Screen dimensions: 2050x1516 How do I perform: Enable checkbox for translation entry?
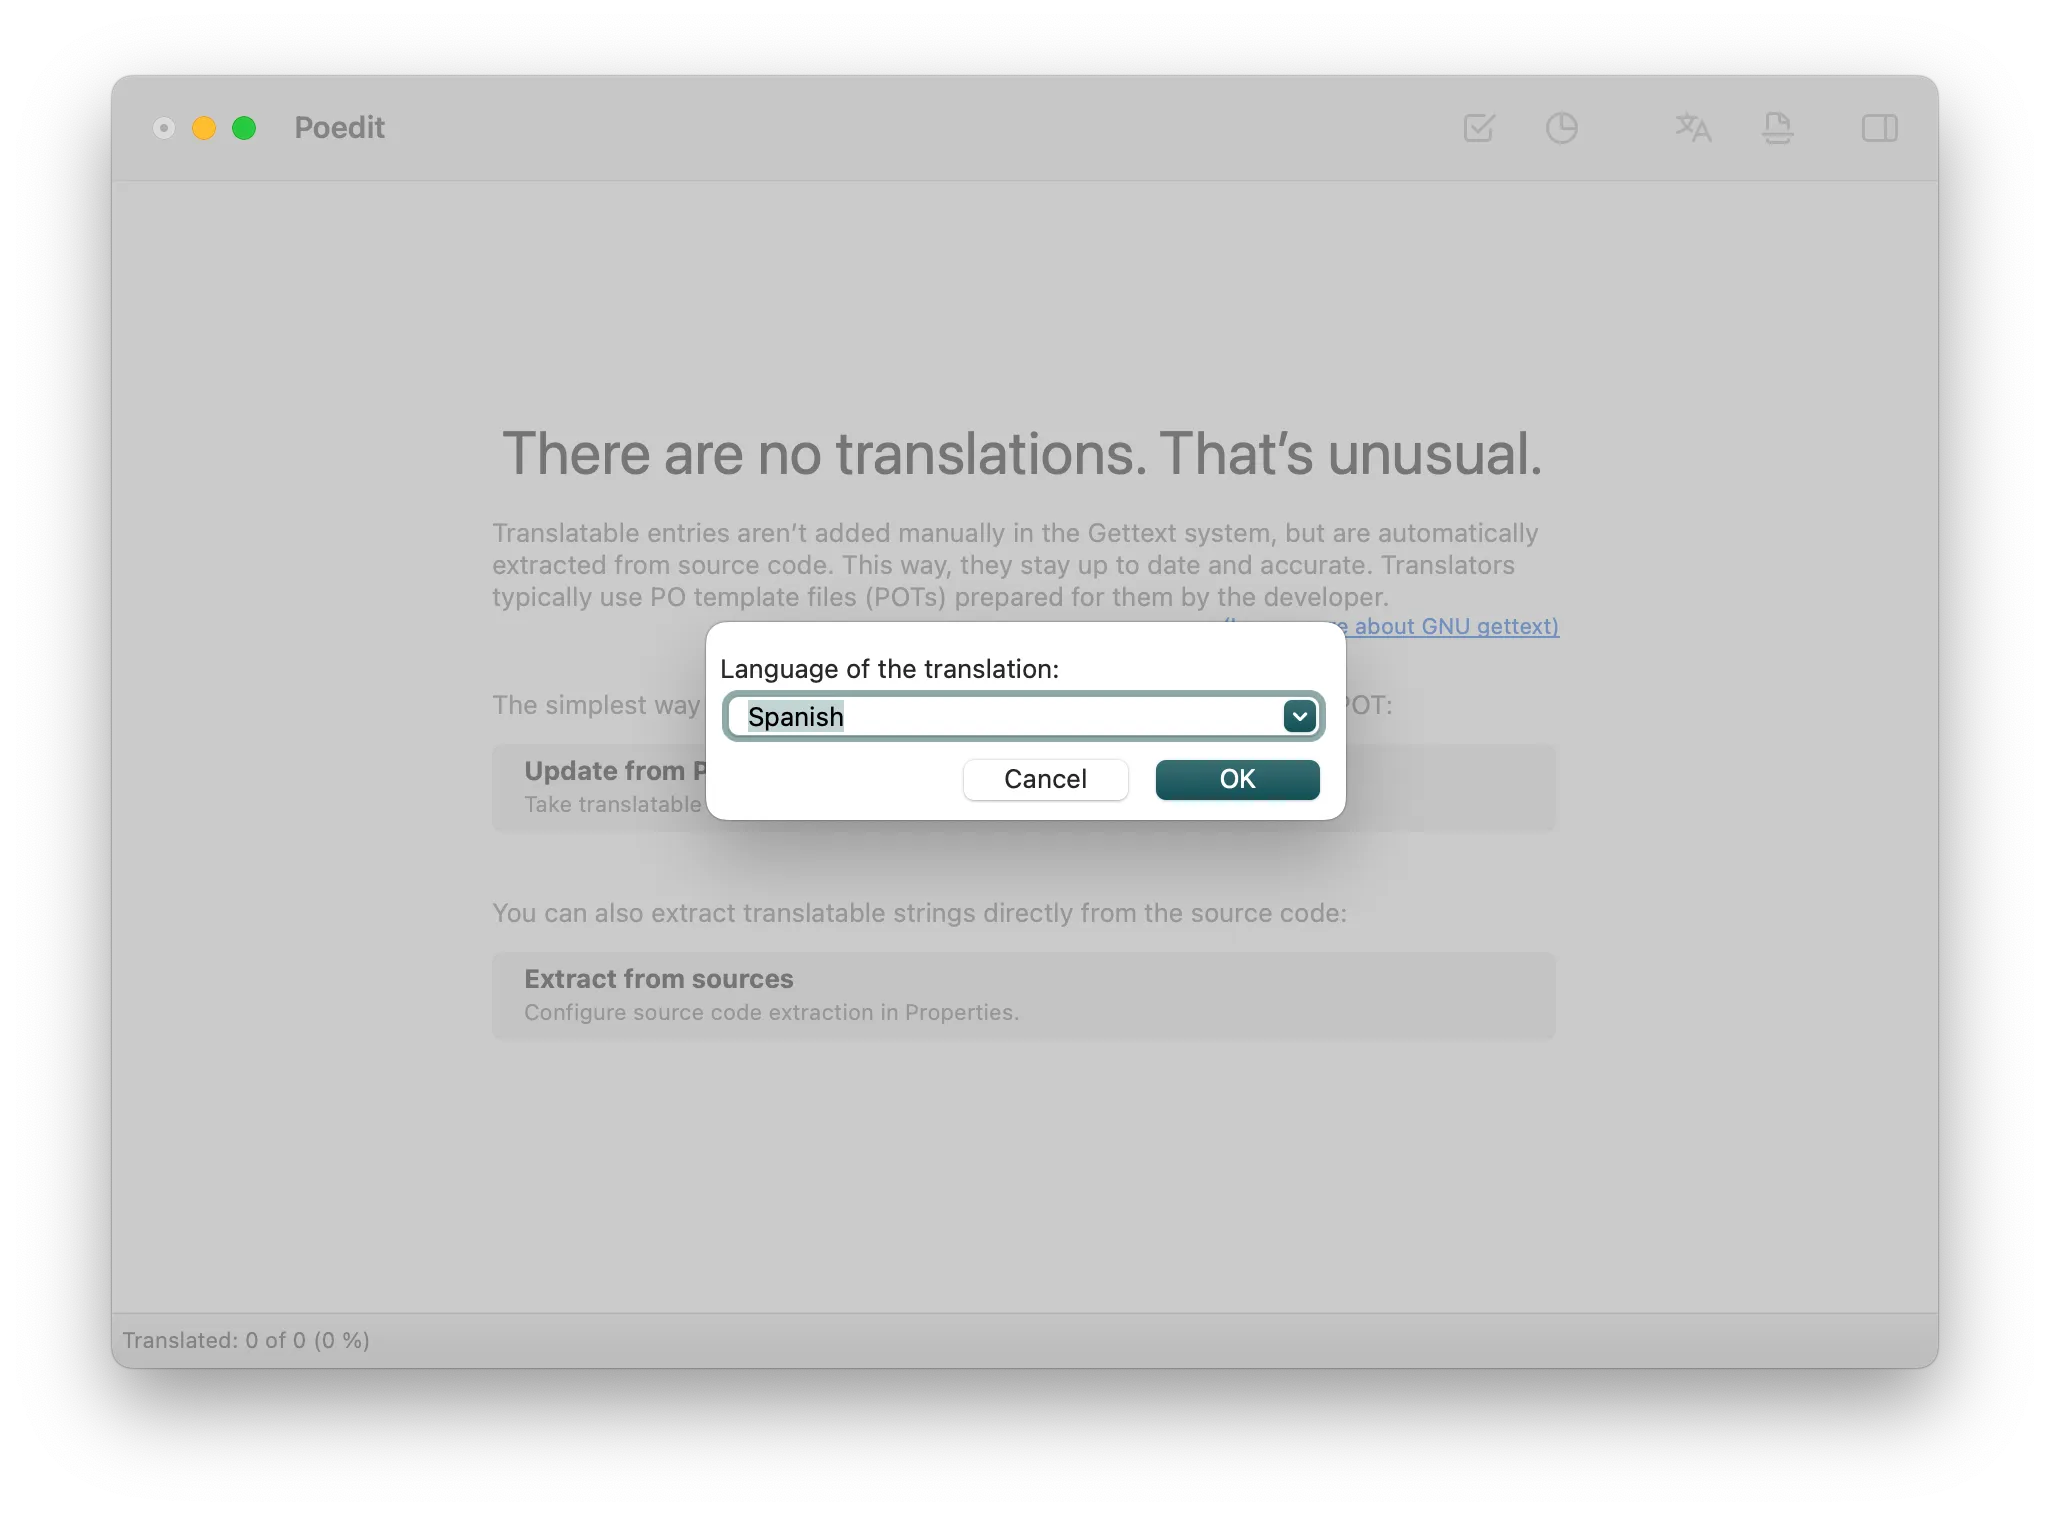1479,127
